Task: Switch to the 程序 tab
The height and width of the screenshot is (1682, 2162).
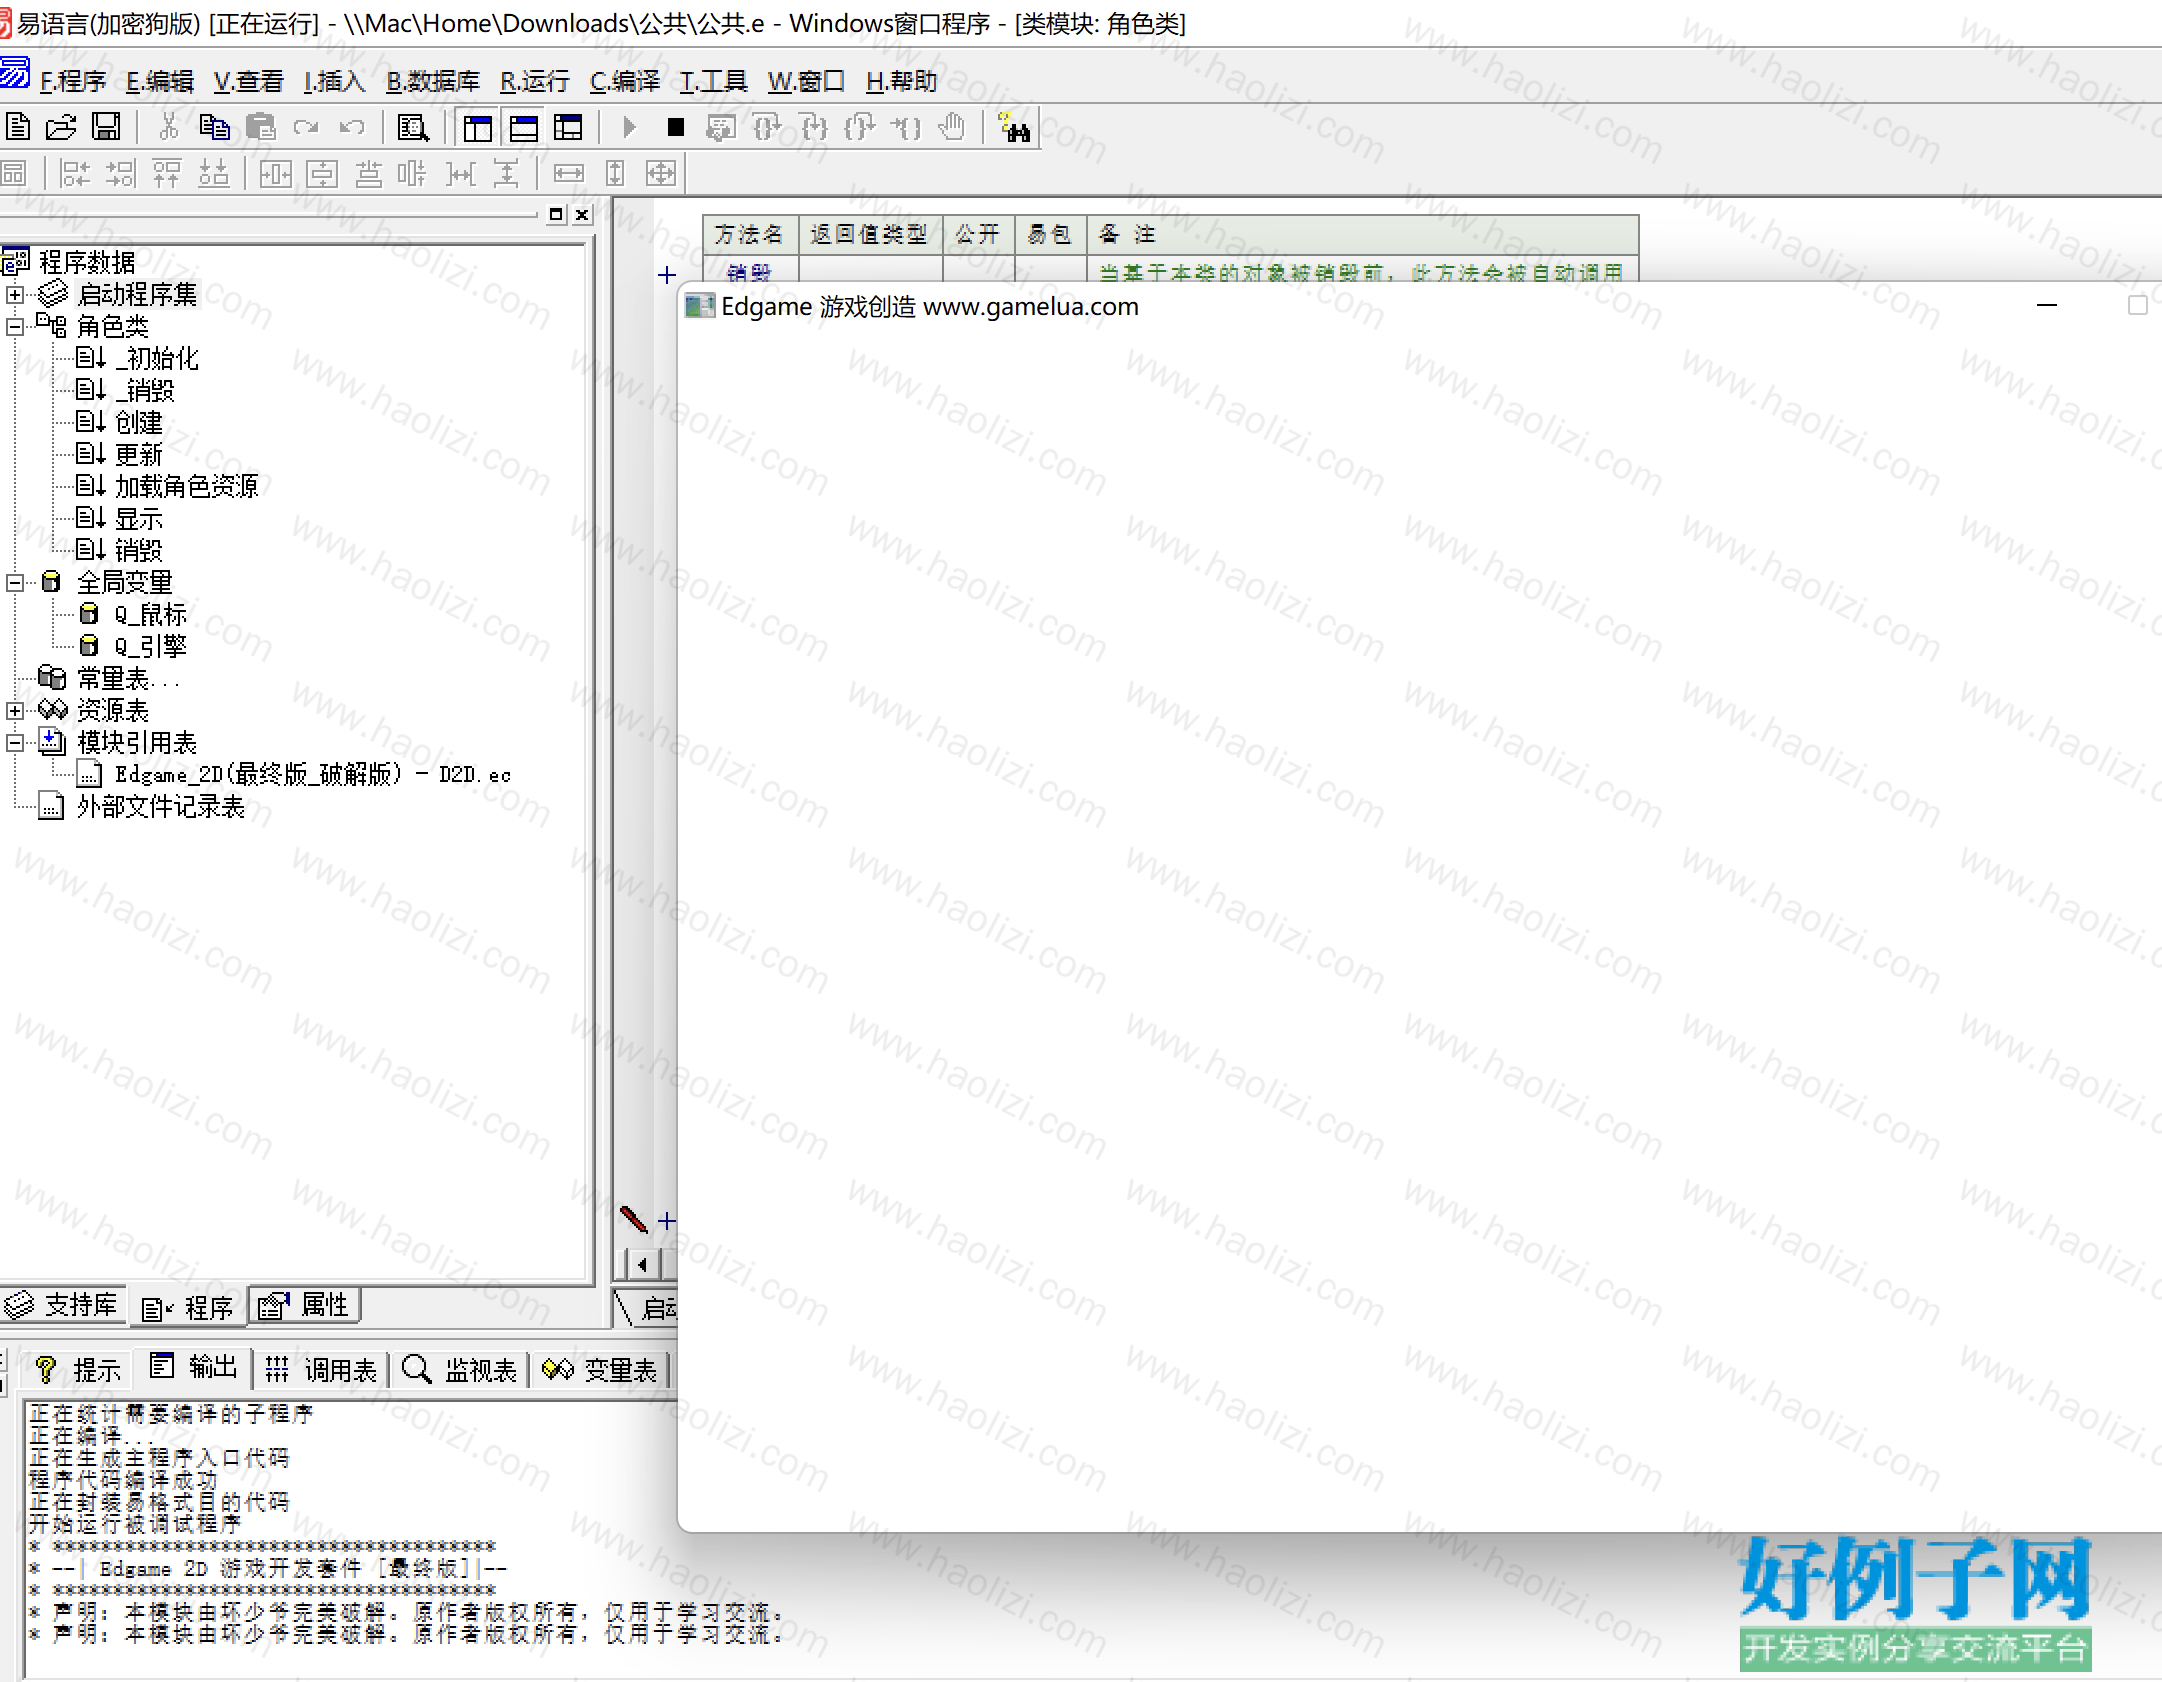Action: pyautogui.click(x=187, y=1308)
